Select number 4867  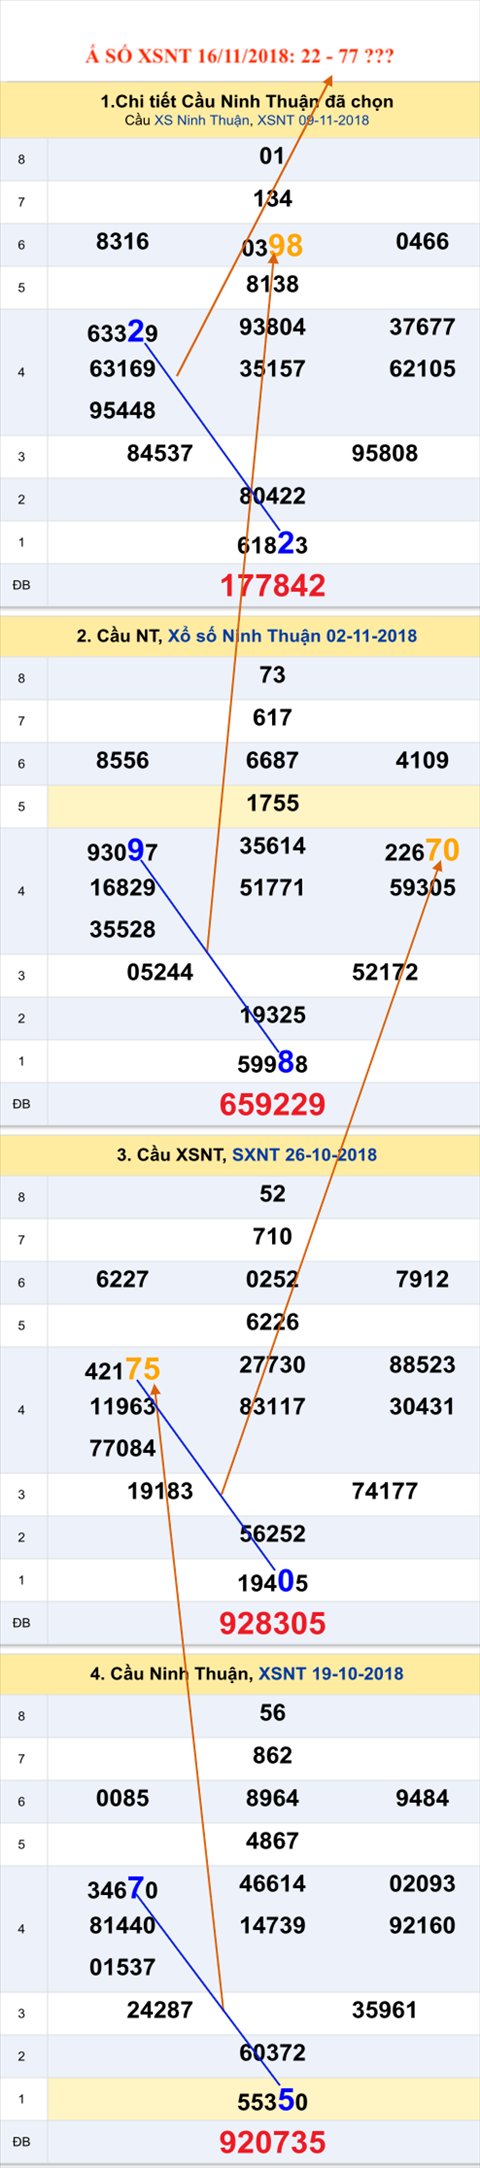click(x=272, y=1841)
